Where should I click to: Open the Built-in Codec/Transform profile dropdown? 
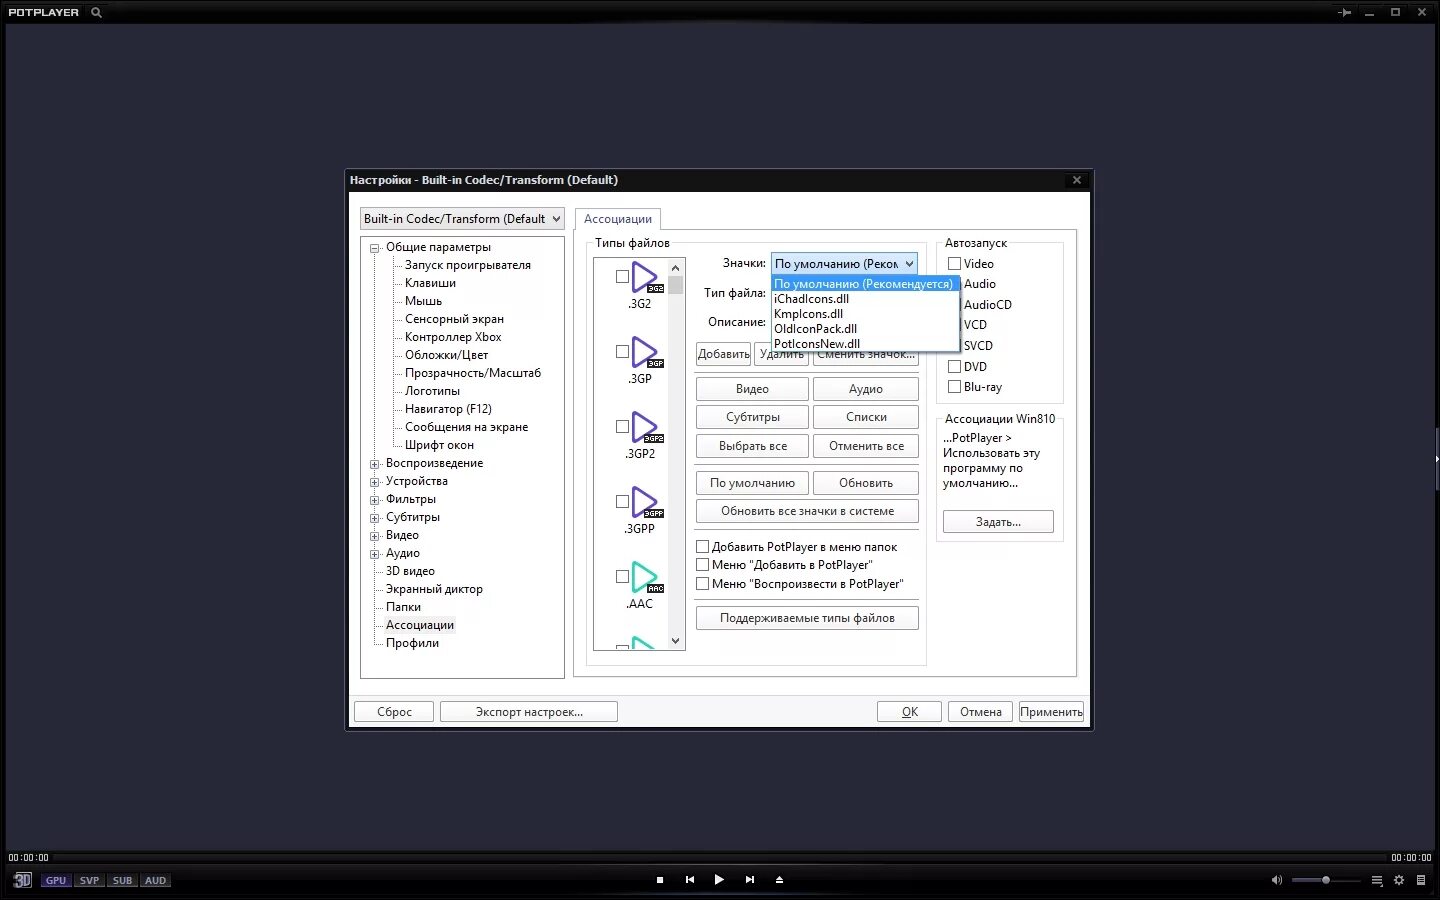point(462,219)
